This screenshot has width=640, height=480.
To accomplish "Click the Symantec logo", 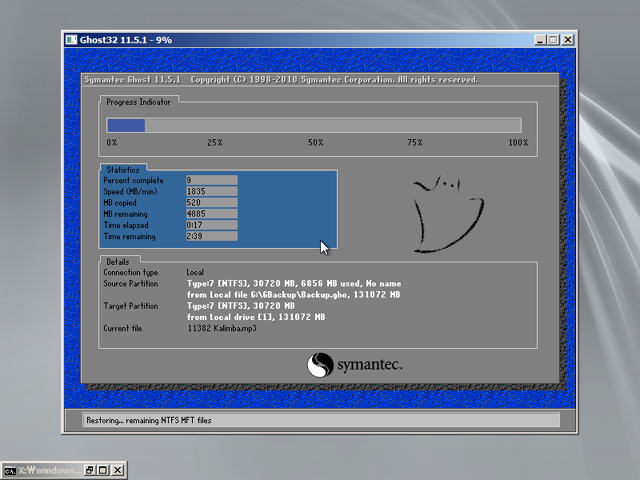I will point(354,365).
